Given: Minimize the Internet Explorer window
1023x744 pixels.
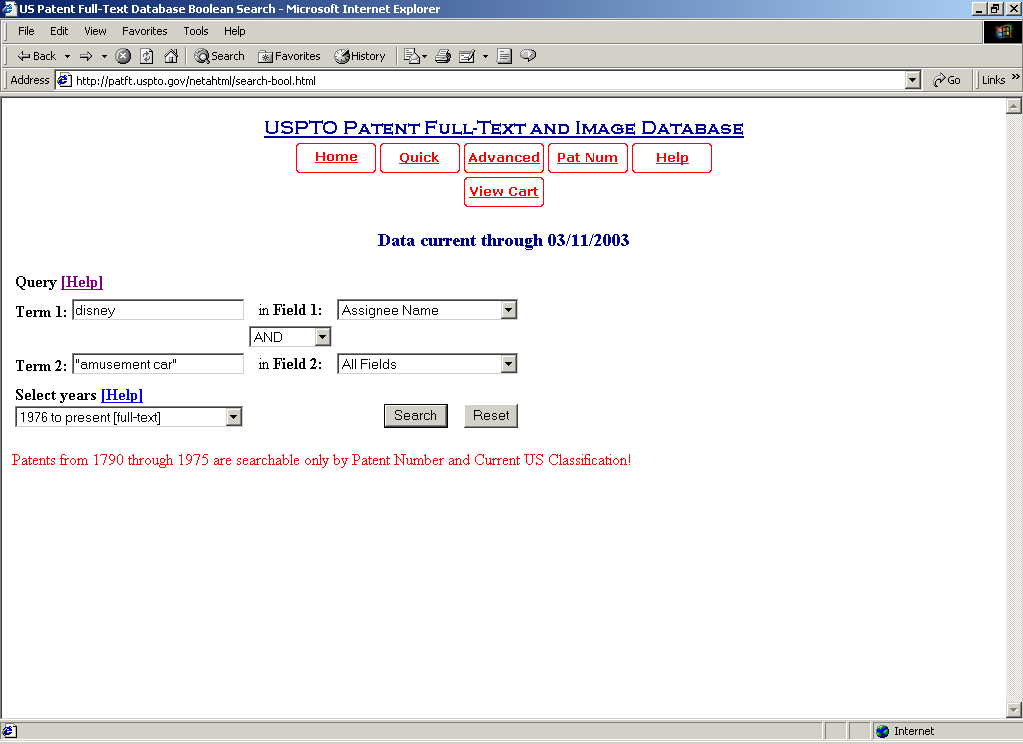Looking at the screenshot, I should [x=979, y=8].
